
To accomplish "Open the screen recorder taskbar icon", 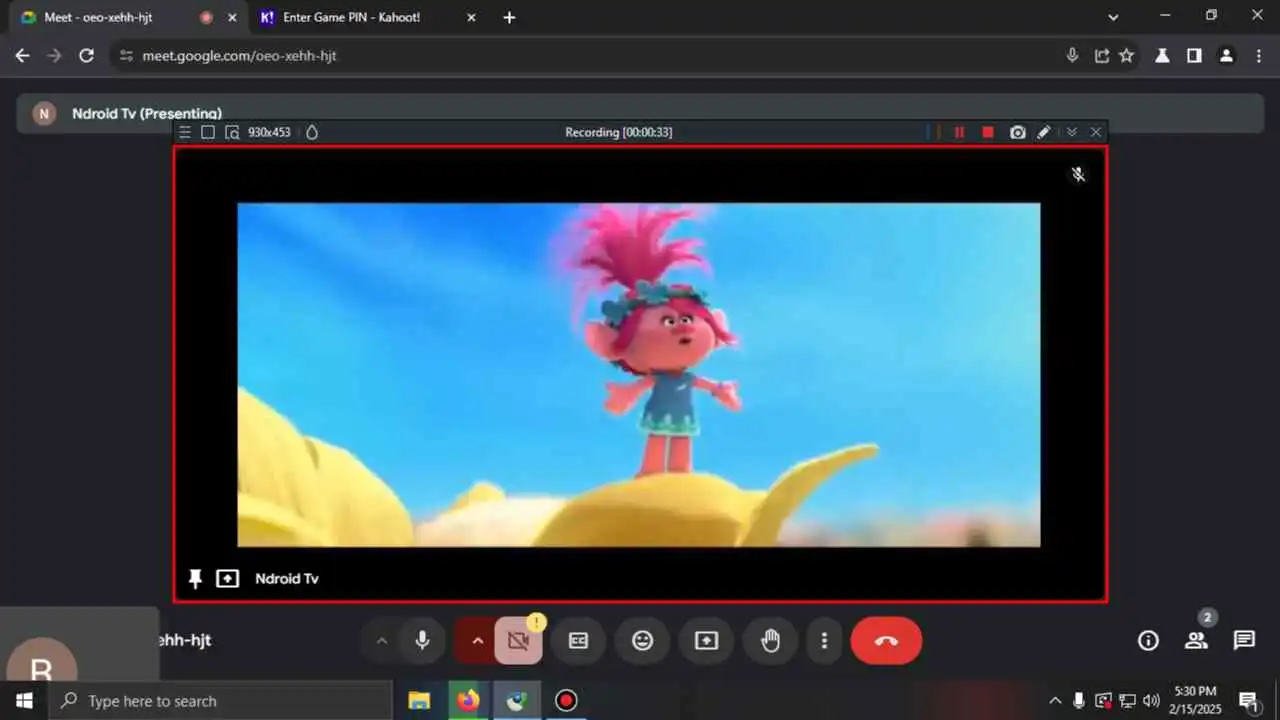I will click(566, 701).
